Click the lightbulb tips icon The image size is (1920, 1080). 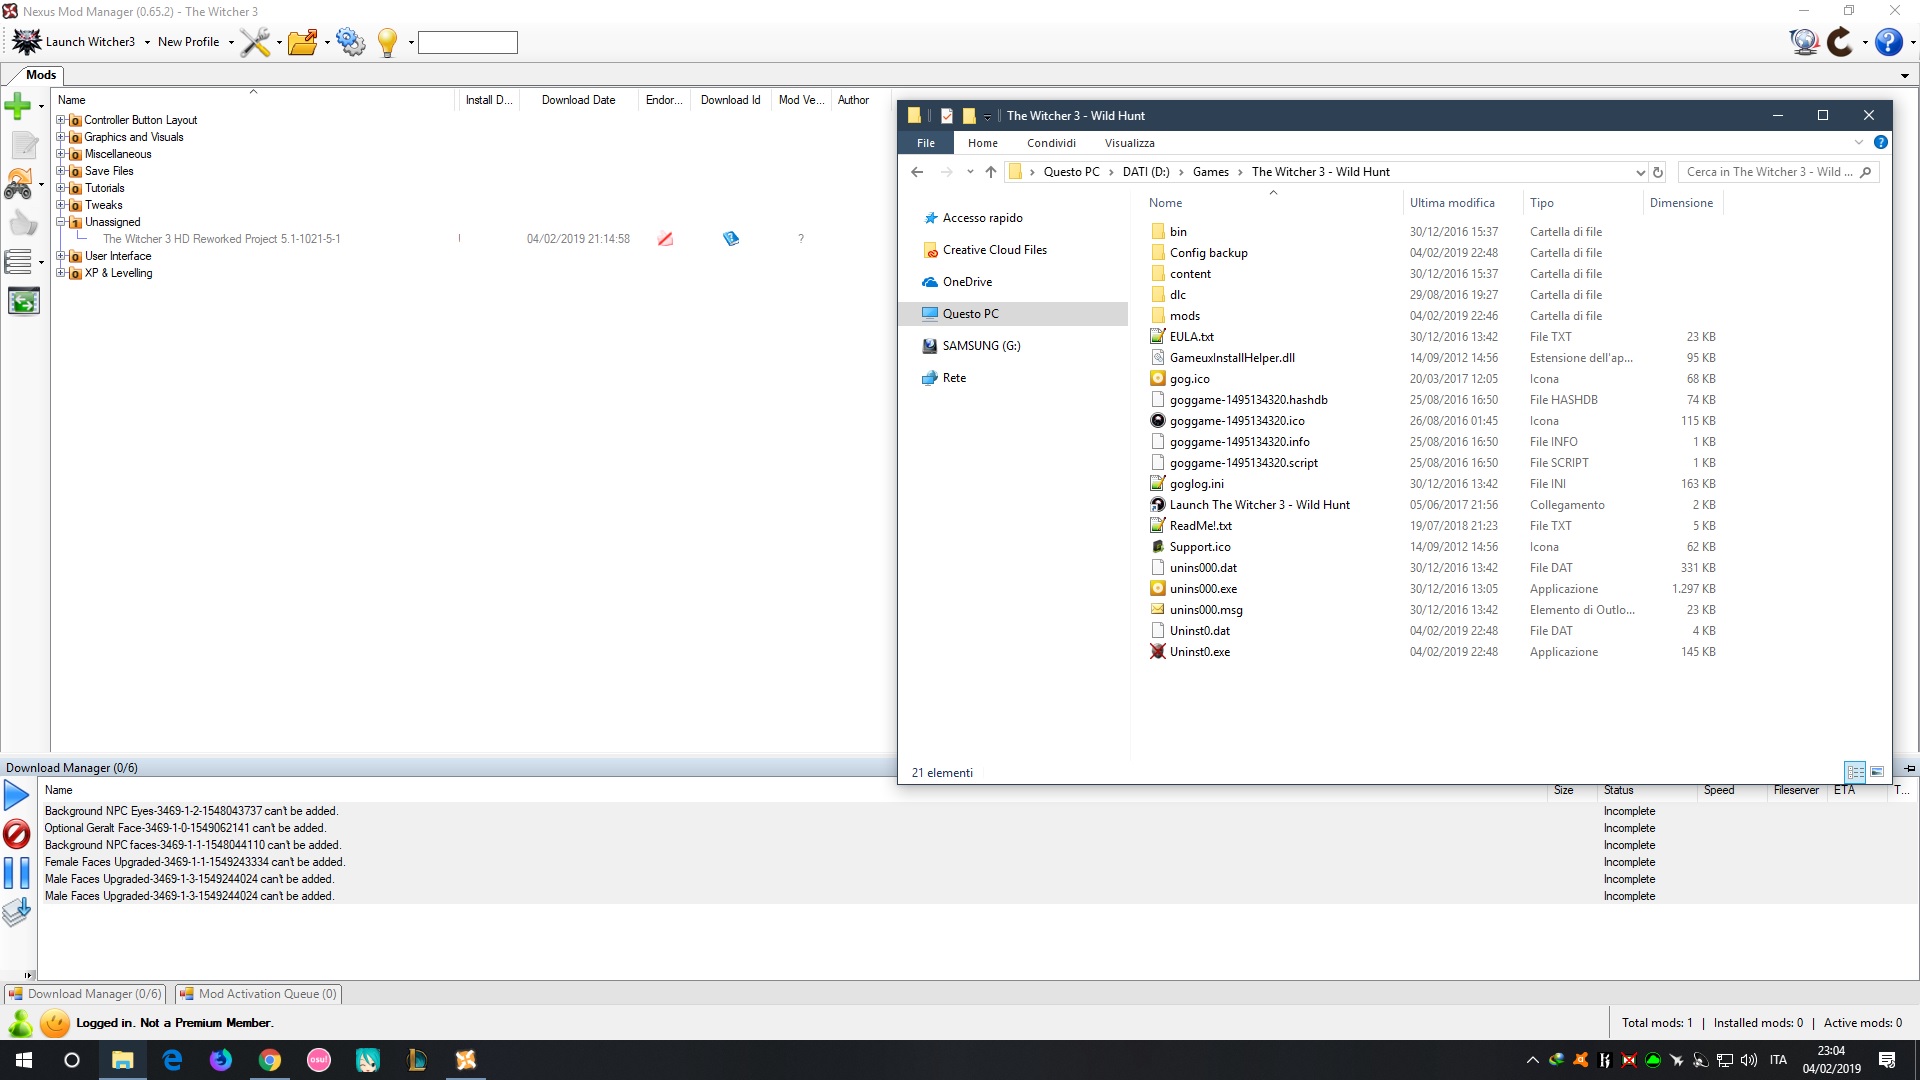pos(388,42)
